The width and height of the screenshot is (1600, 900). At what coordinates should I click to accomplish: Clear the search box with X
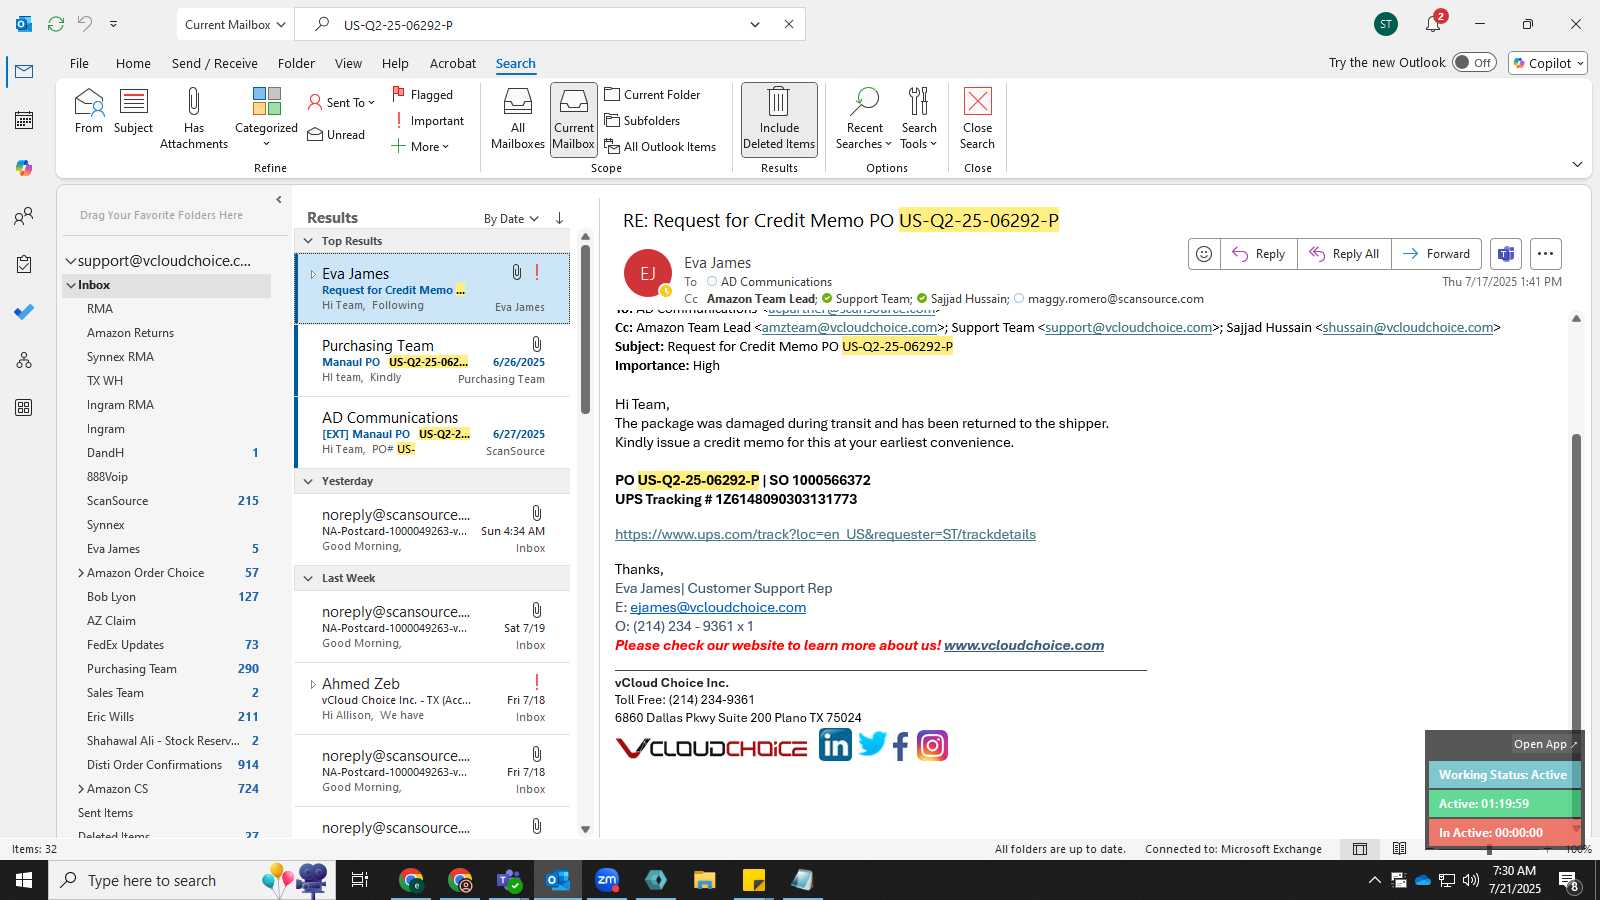789,24
